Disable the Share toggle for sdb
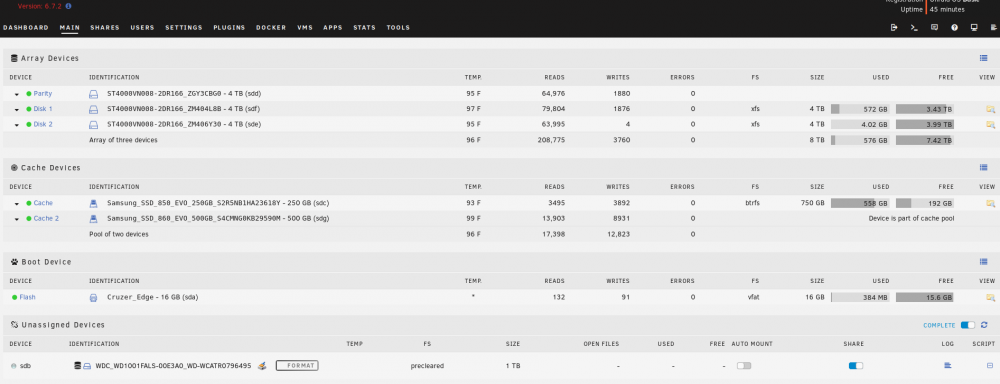This screenshot has width=1000, height=384. (x=855, y=366)
